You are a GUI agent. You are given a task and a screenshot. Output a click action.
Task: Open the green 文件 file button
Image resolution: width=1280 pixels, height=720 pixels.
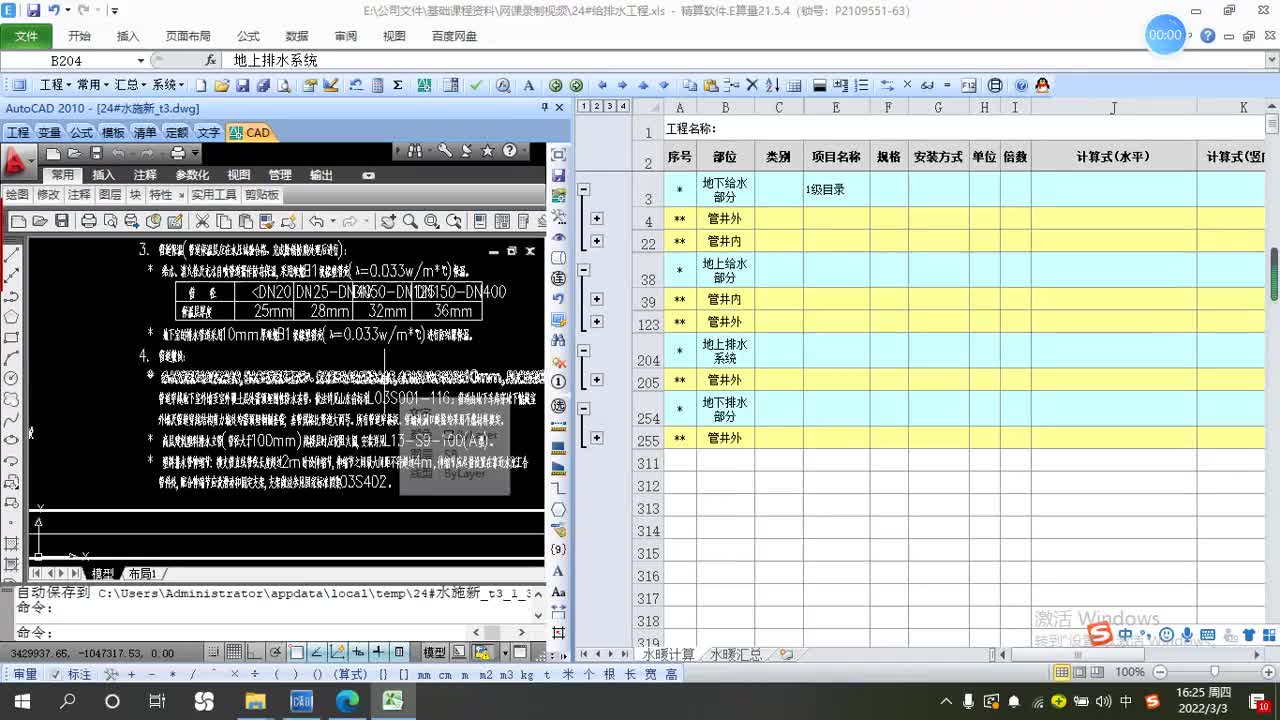(27, 36)
